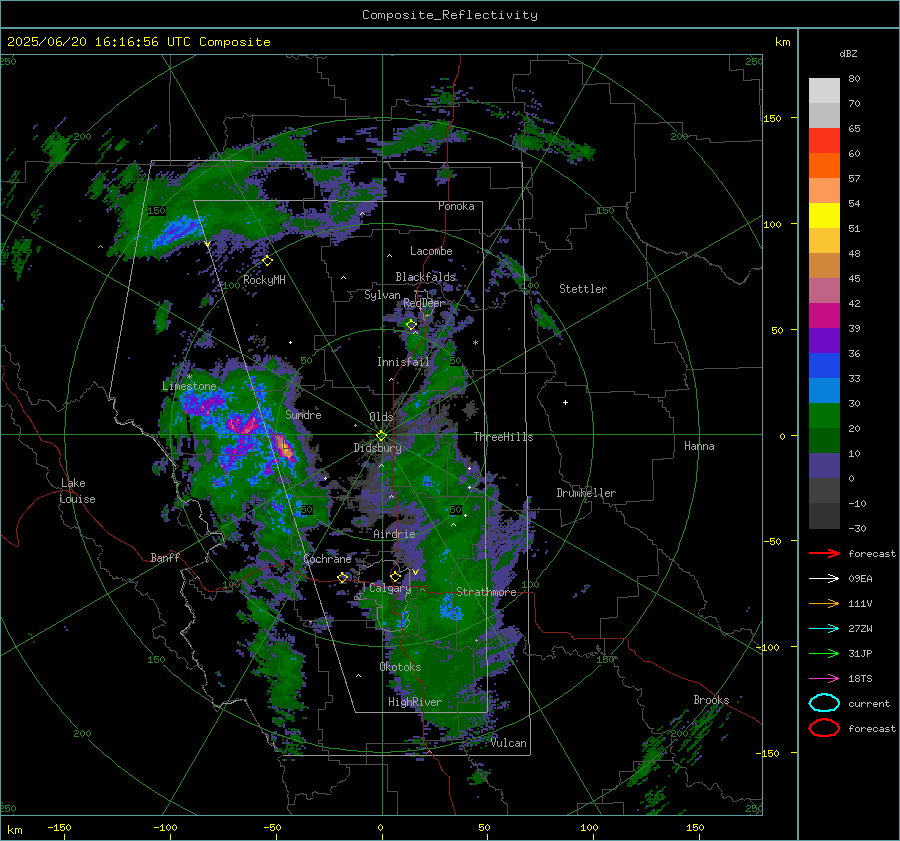
Task: Select the white 80 dBZ color swatch
Action: (x=824, y=90)
